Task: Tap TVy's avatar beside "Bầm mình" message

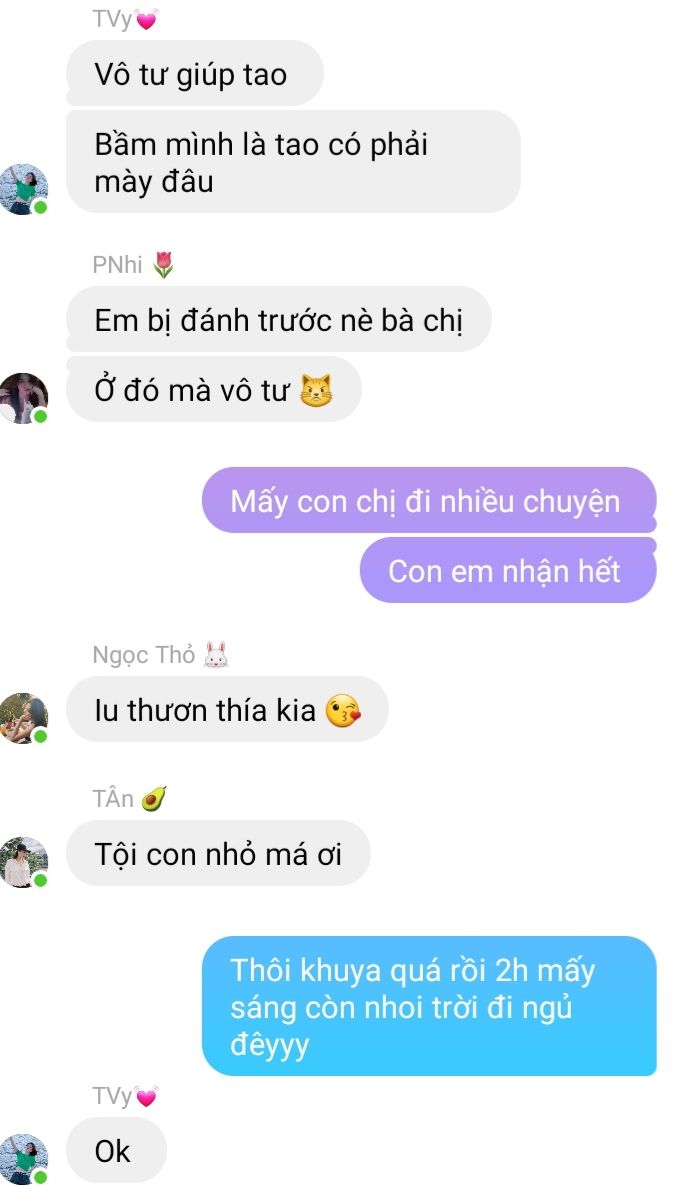Action: pyautogui.click(x=23, y=189)
